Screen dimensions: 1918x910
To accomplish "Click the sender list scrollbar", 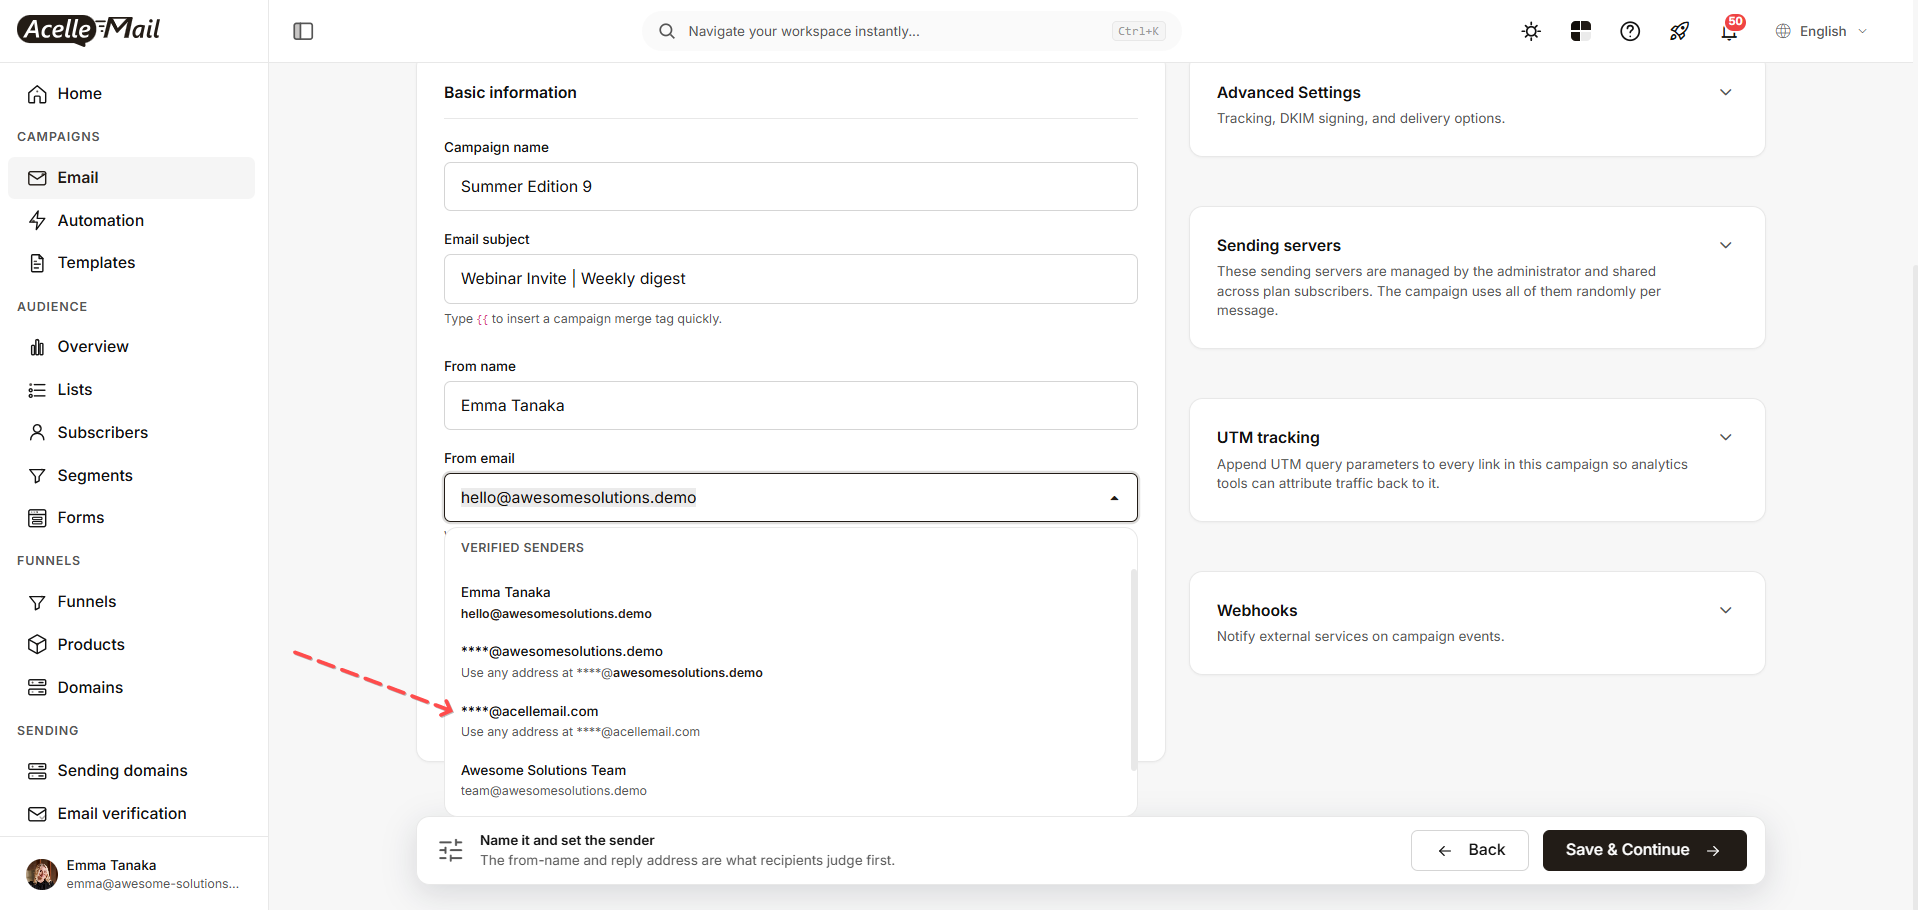I will 1134,670.
